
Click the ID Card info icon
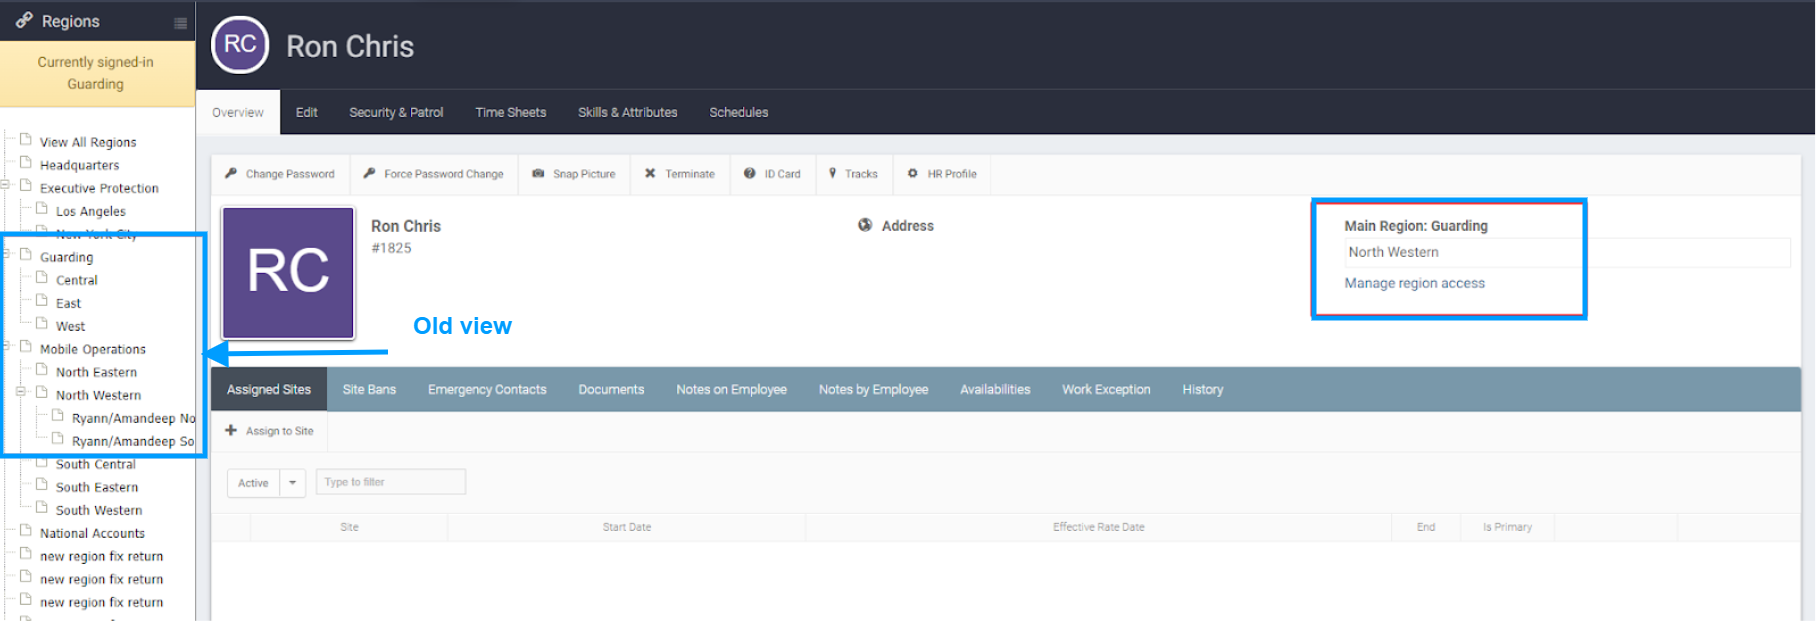point(749,173)
